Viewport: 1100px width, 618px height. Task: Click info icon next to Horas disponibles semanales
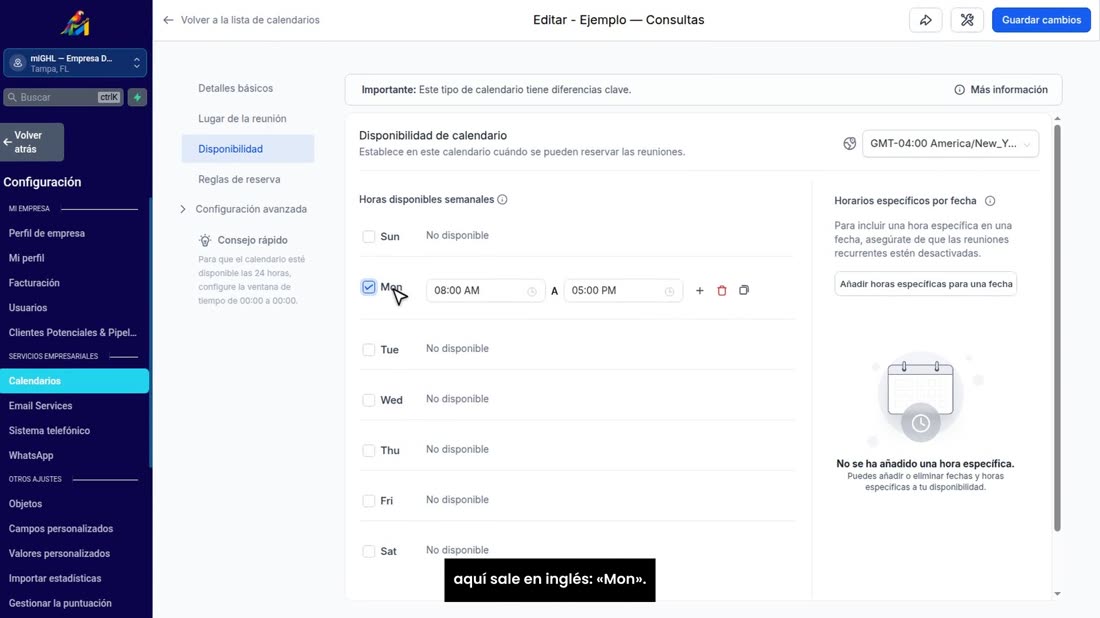click(x=502, y=199)
